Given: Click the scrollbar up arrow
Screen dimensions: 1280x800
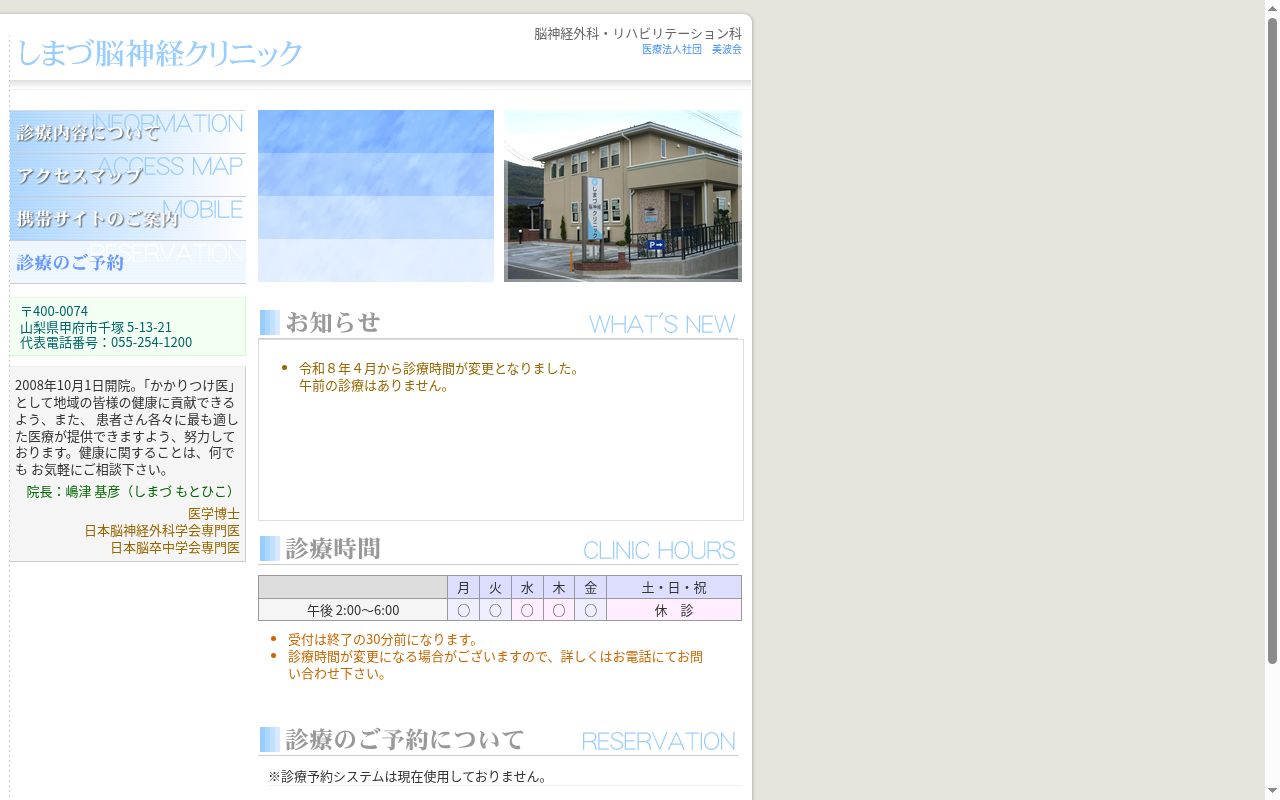Looking at the screenshot, I should coord(1272,8).
